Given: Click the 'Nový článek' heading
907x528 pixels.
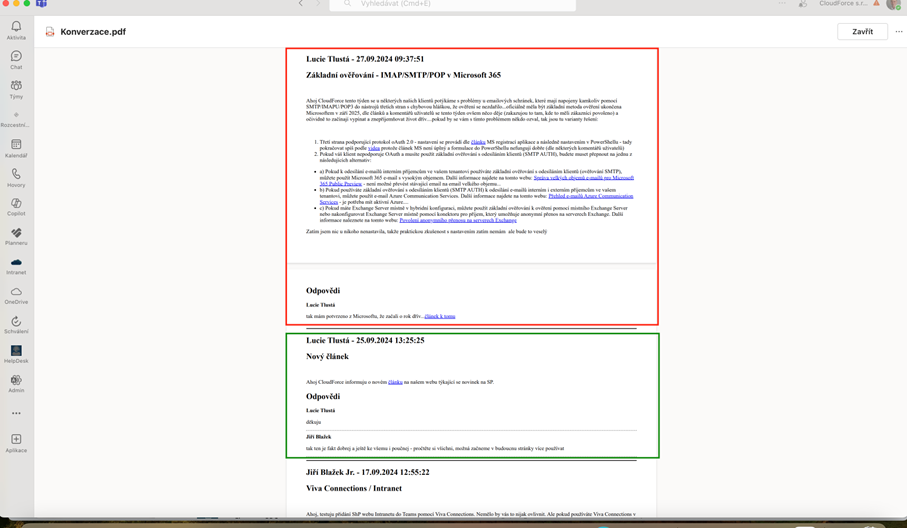Looking at the screenshot, I should [327, 357].
